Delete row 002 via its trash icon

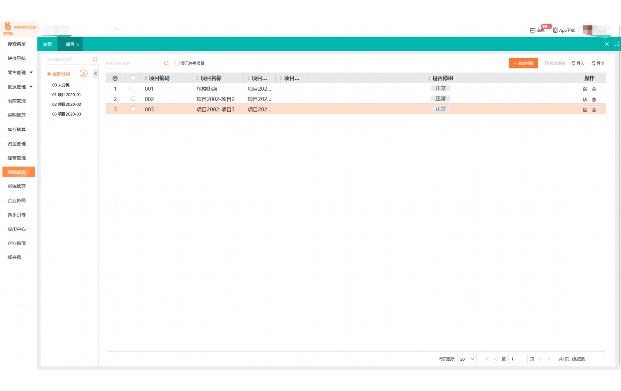(x=594, y=99)
